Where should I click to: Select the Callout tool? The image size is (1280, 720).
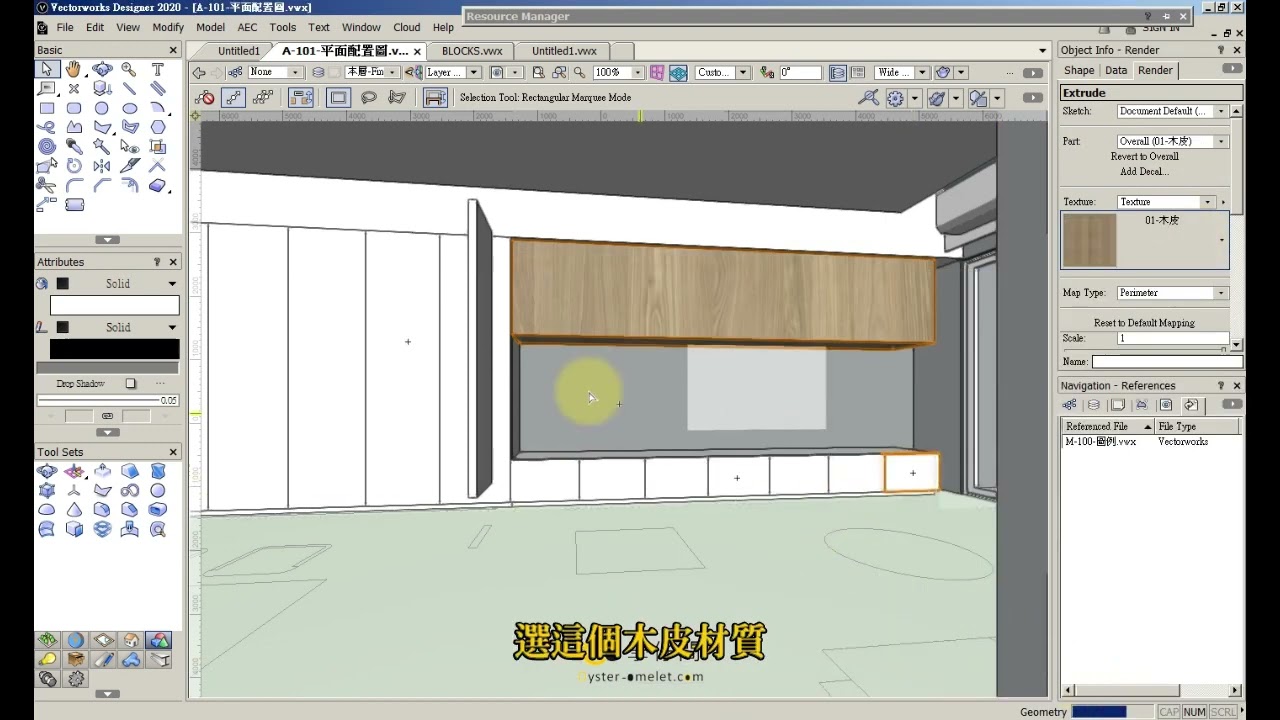click(47, 88)
